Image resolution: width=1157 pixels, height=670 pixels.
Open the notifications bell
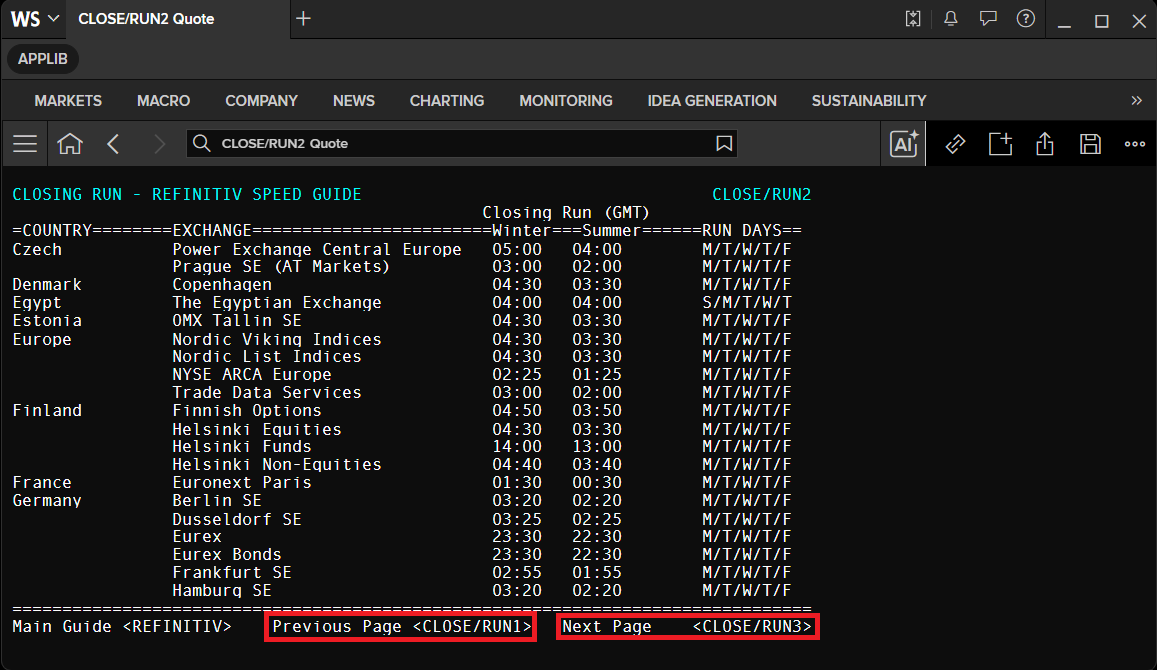point(951,19)
